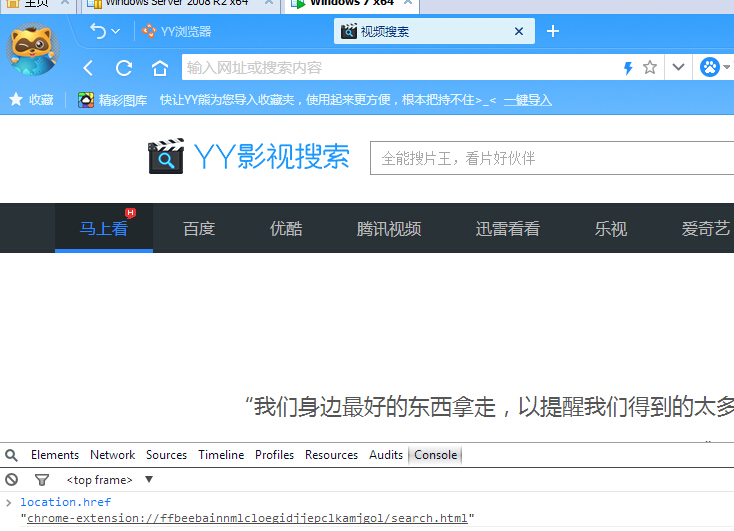Image resolution: width=734 pixels, height=531 pixels.
Task: Open the DevTools Network panel
Action: click(x=112, y=455)
